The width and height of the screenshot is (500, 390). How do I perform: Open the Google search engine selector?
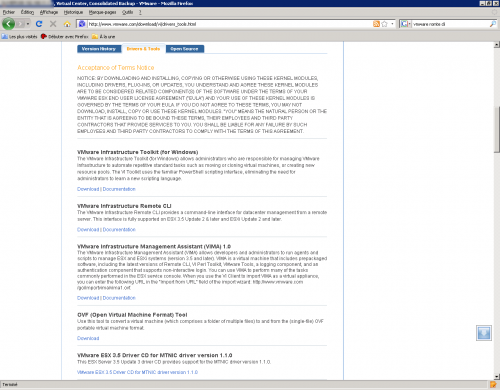point(406,24)
